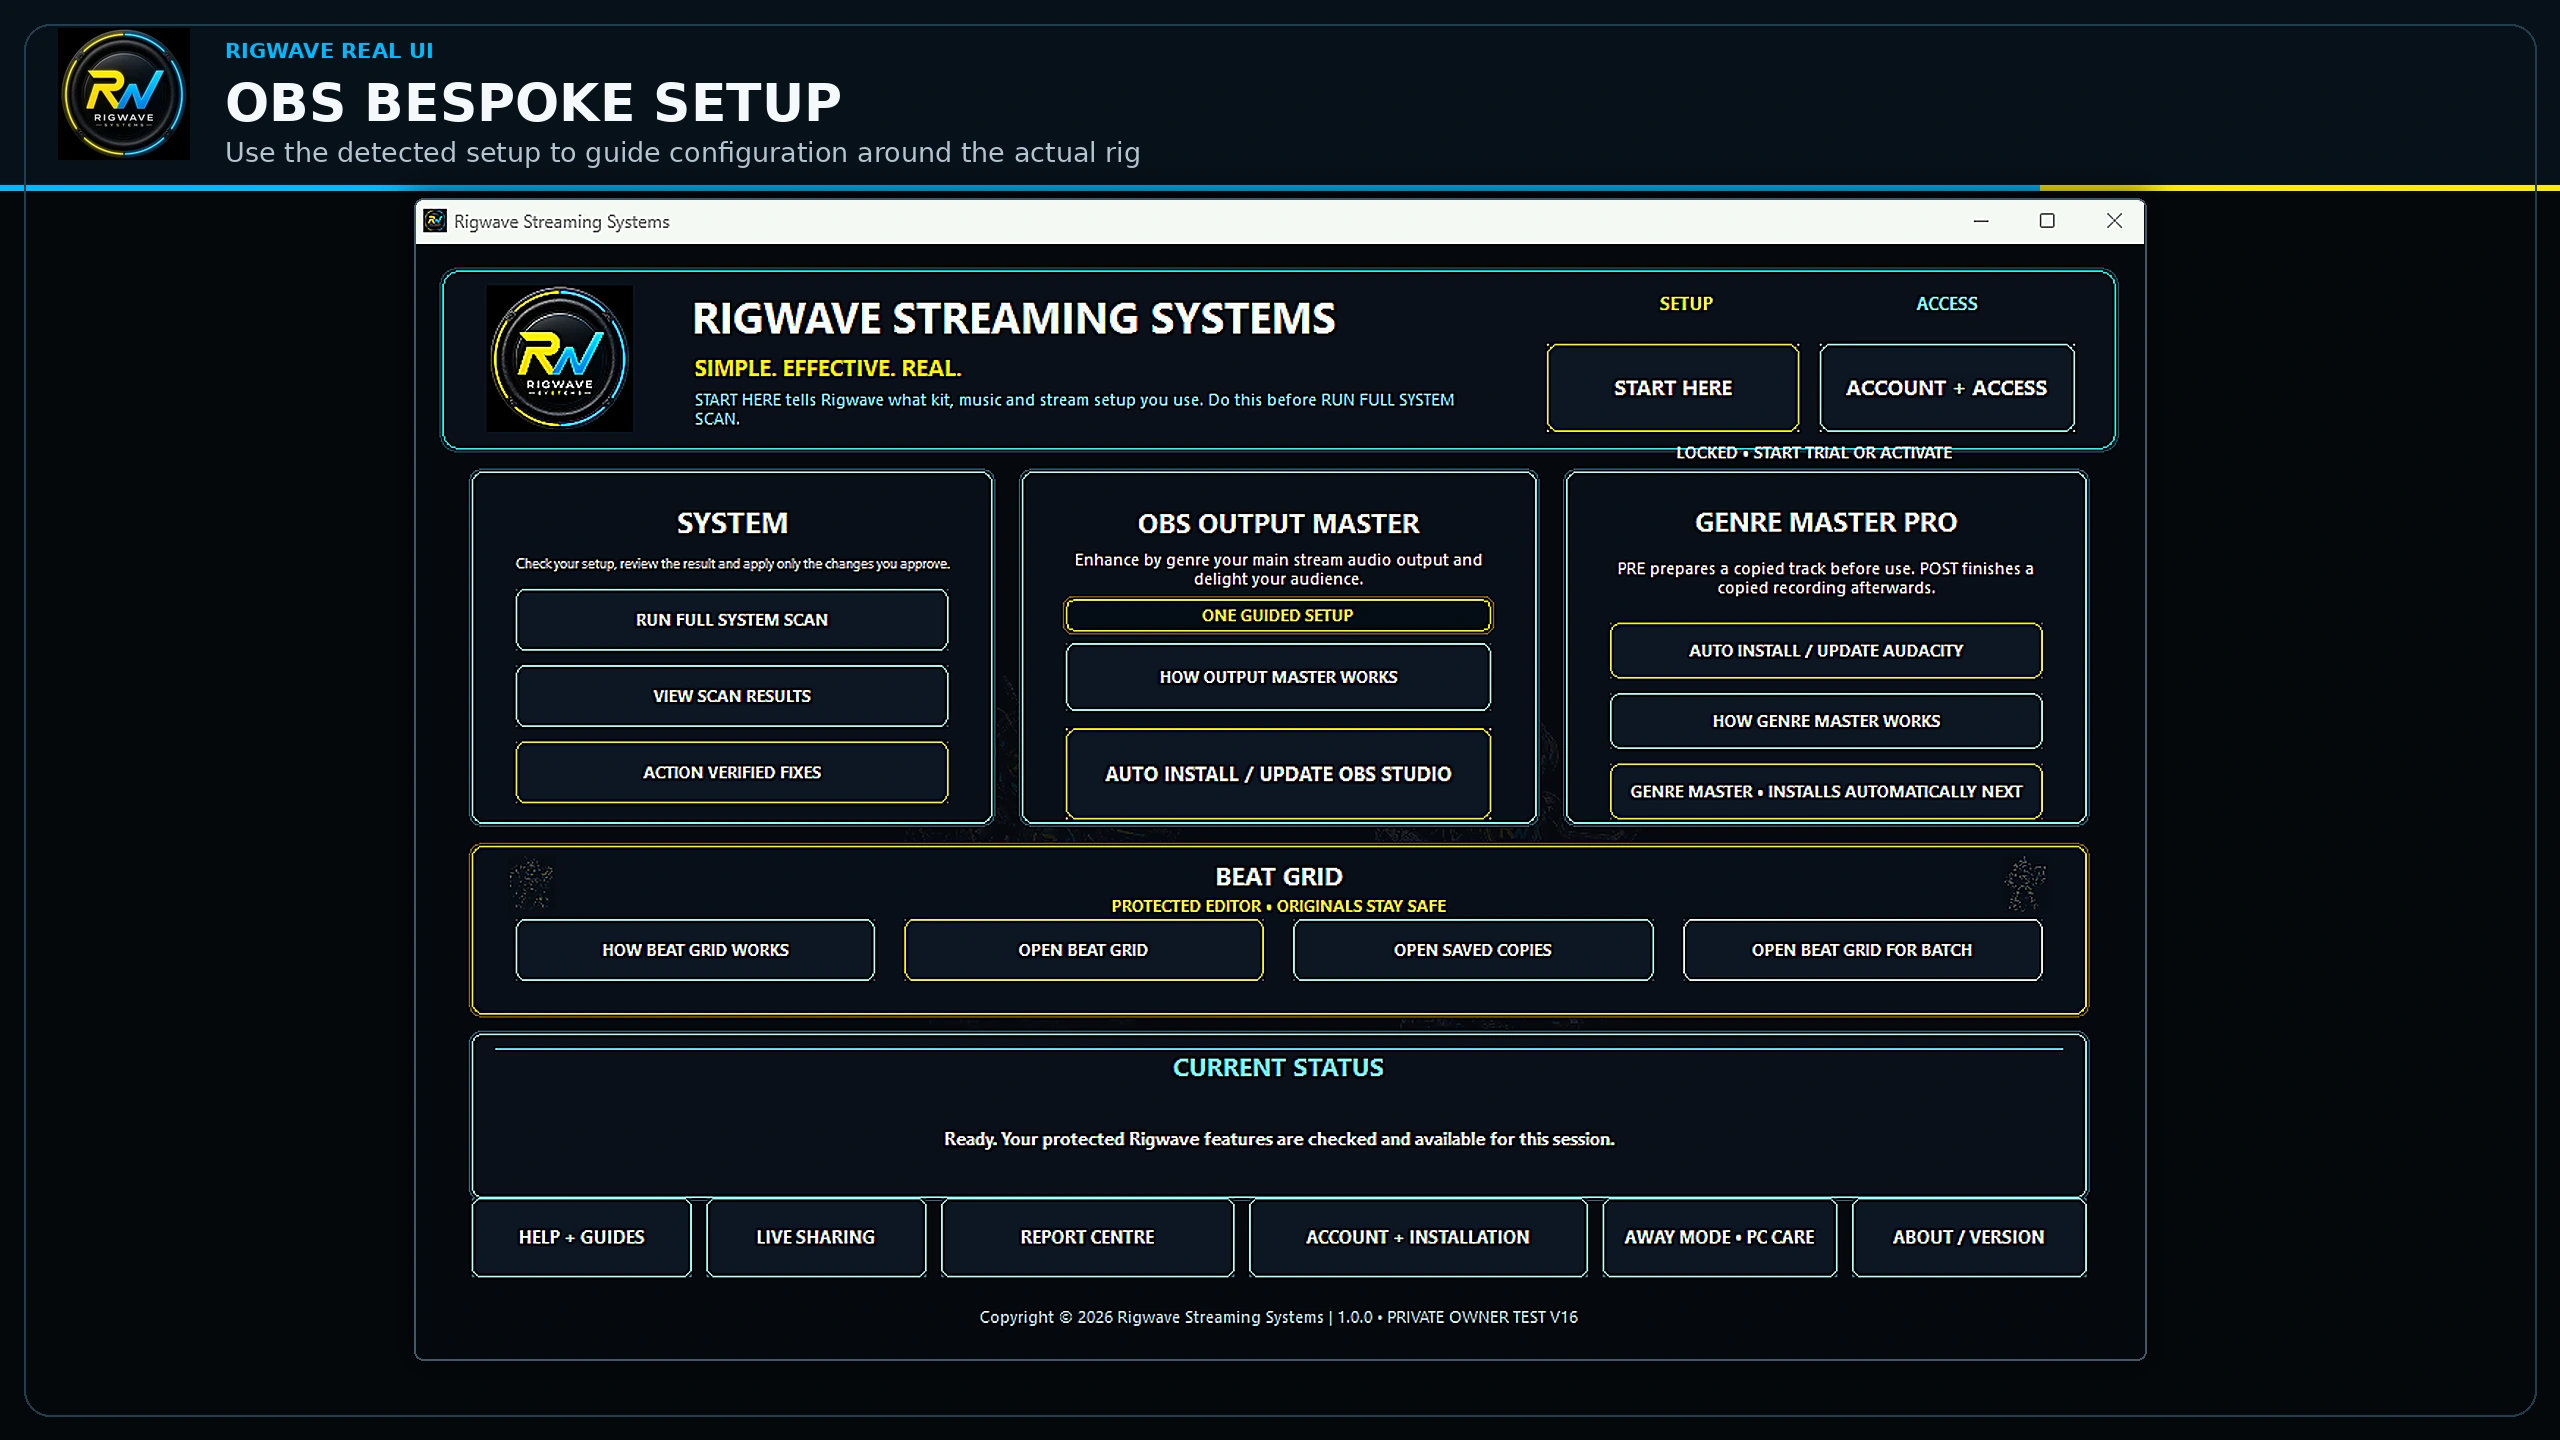Click the Rigwave logo inside the app header
Viewport: 2560px width, 1440px height.
coord(559,358)
